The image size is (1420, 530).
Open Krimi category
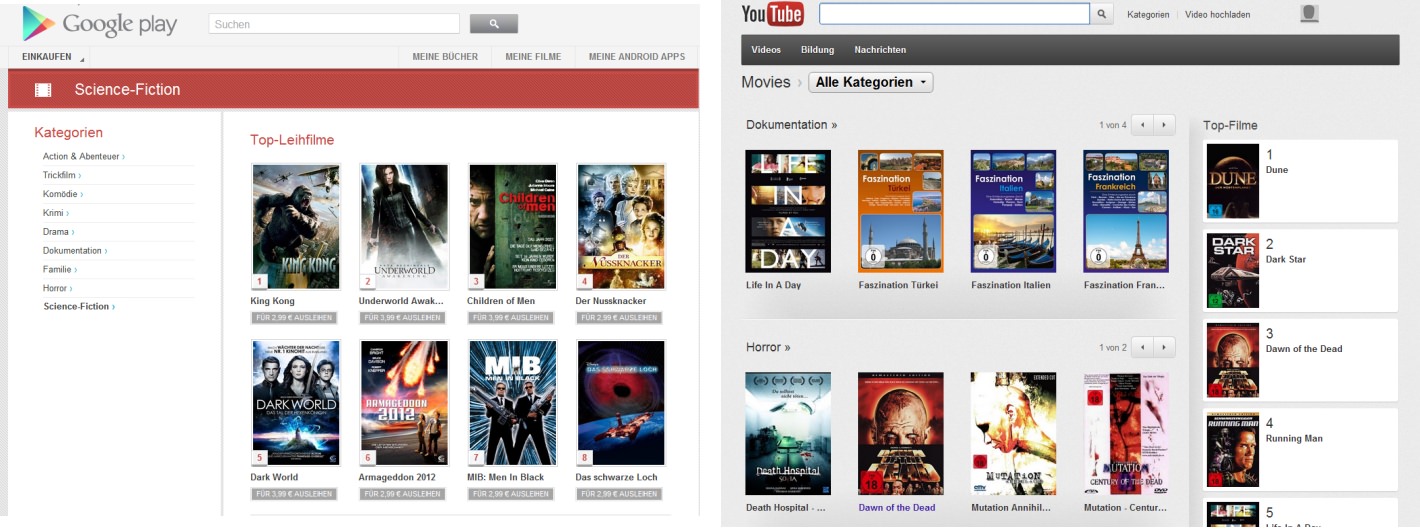(x=56, y=213)
